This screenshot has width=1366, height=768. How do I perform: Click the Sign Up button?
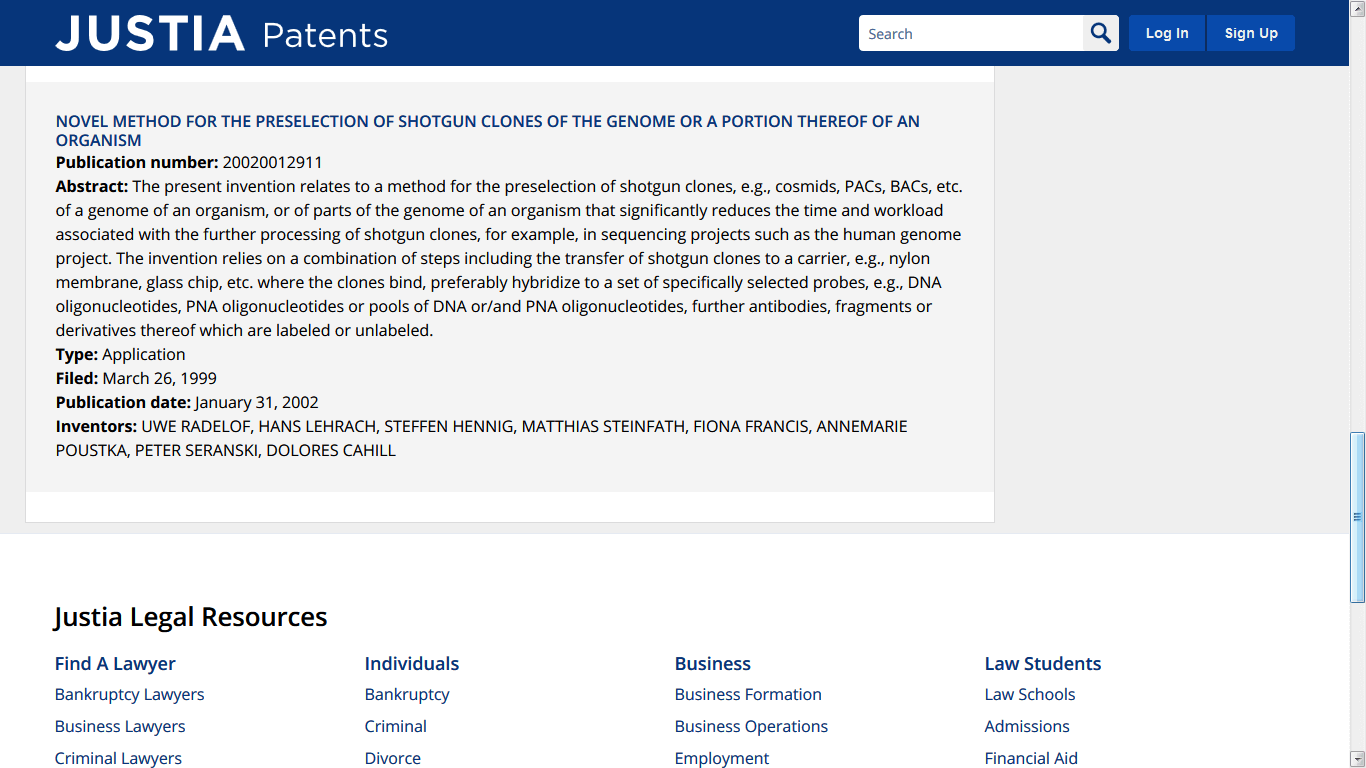(x=1251, y=33)
